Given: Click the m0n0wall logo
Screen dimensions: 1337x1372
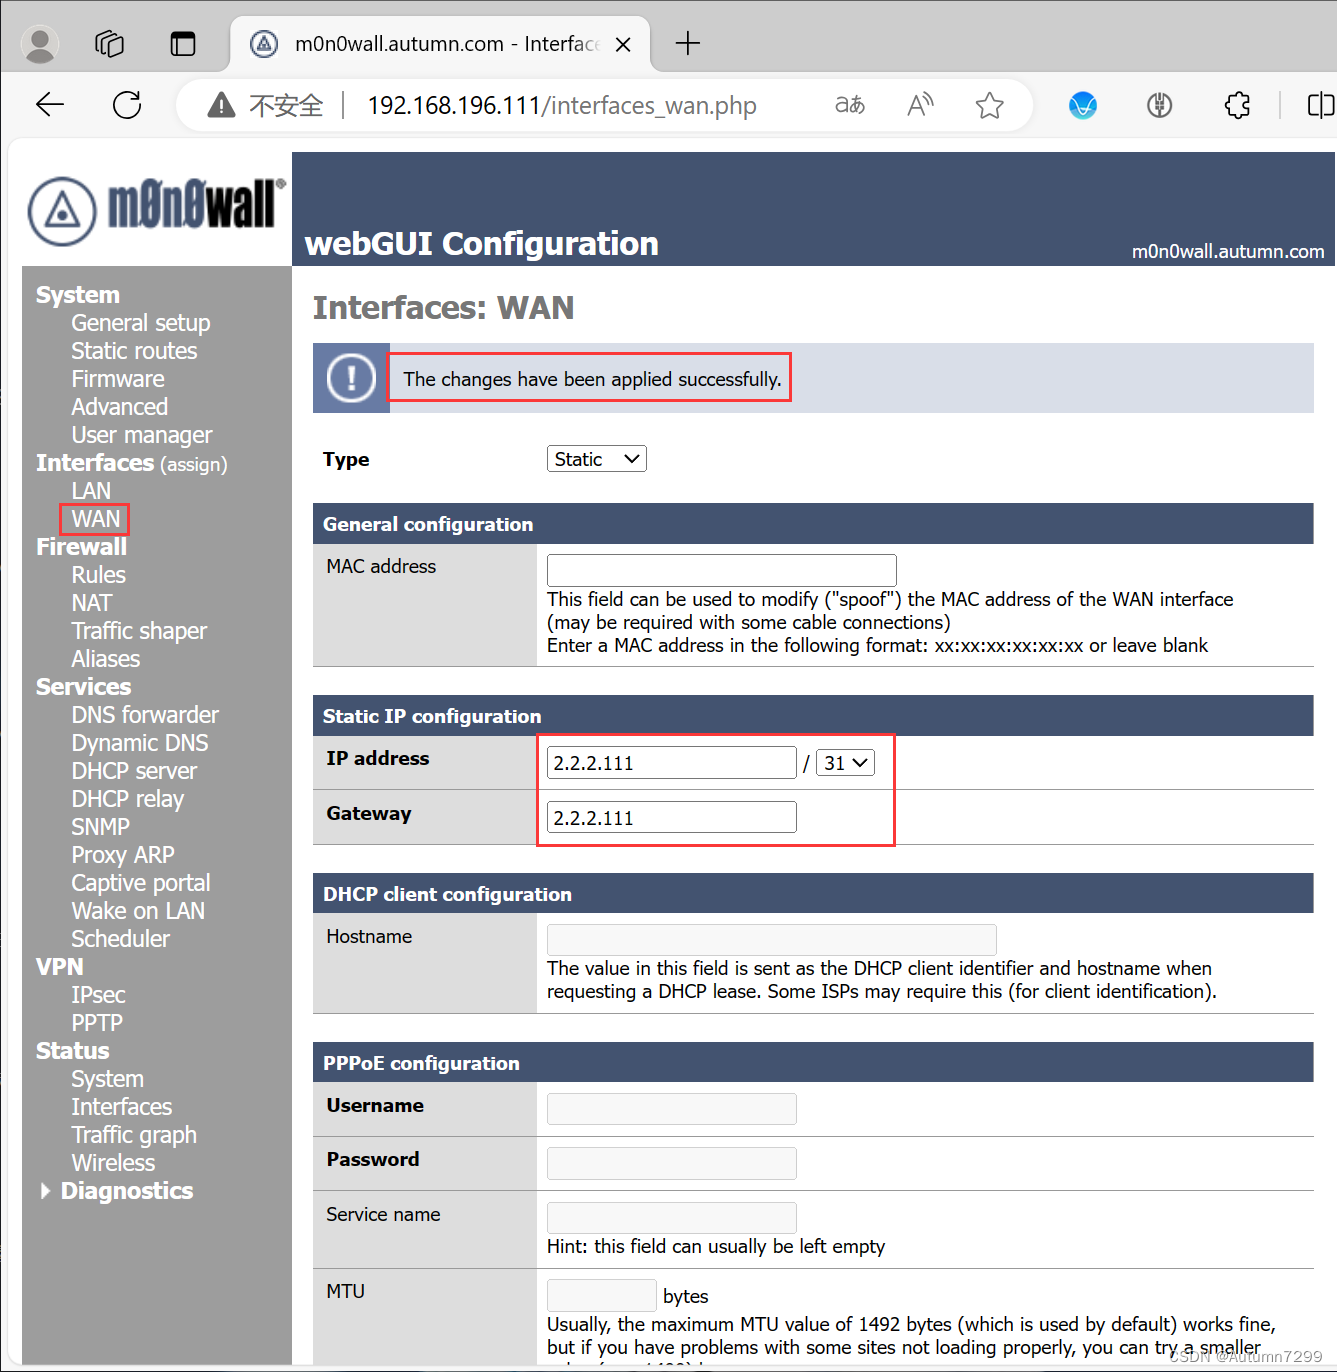Looking at the screenshot, I should (x=157, y=210).
